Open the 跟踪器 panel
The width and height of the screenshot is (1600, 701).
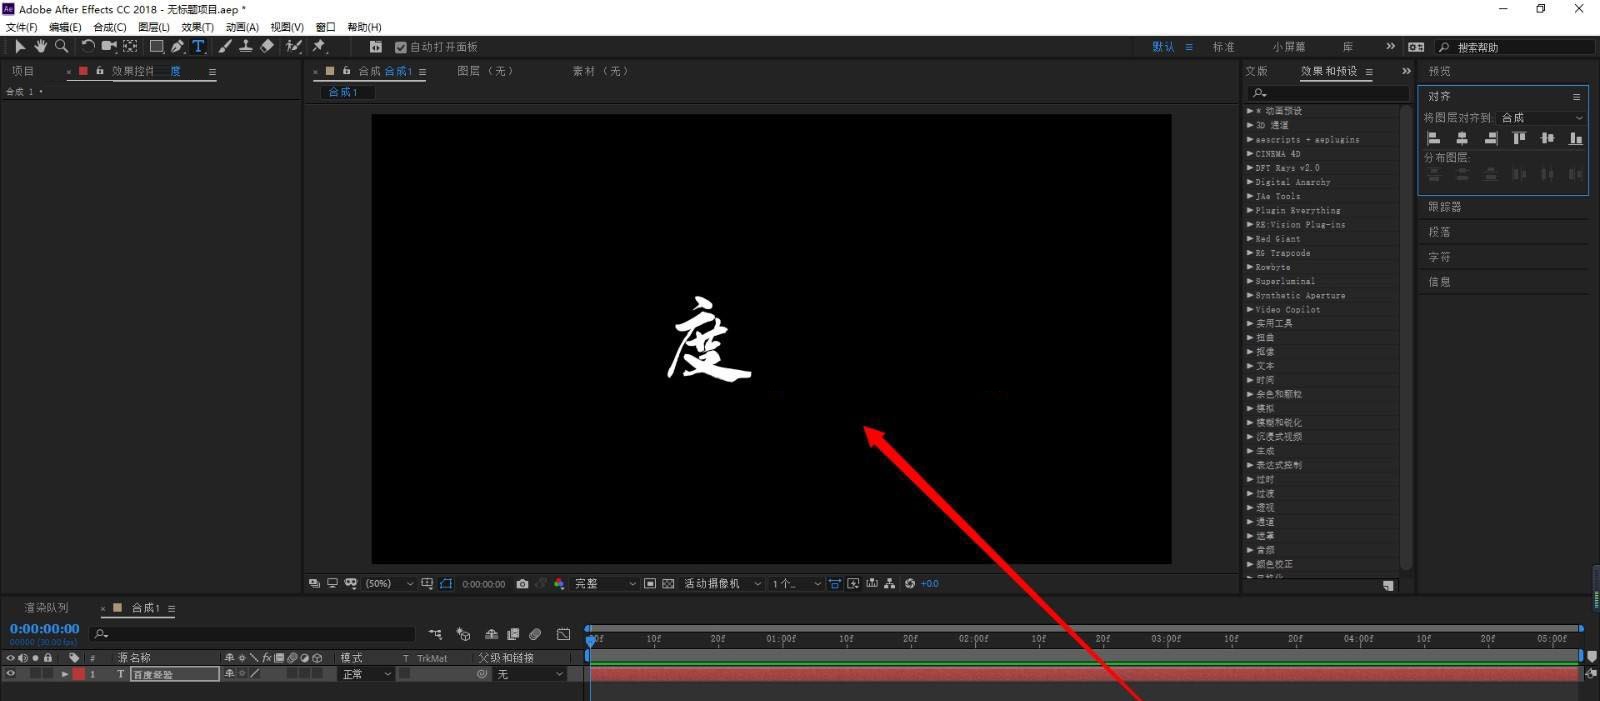click(1445, 207)
